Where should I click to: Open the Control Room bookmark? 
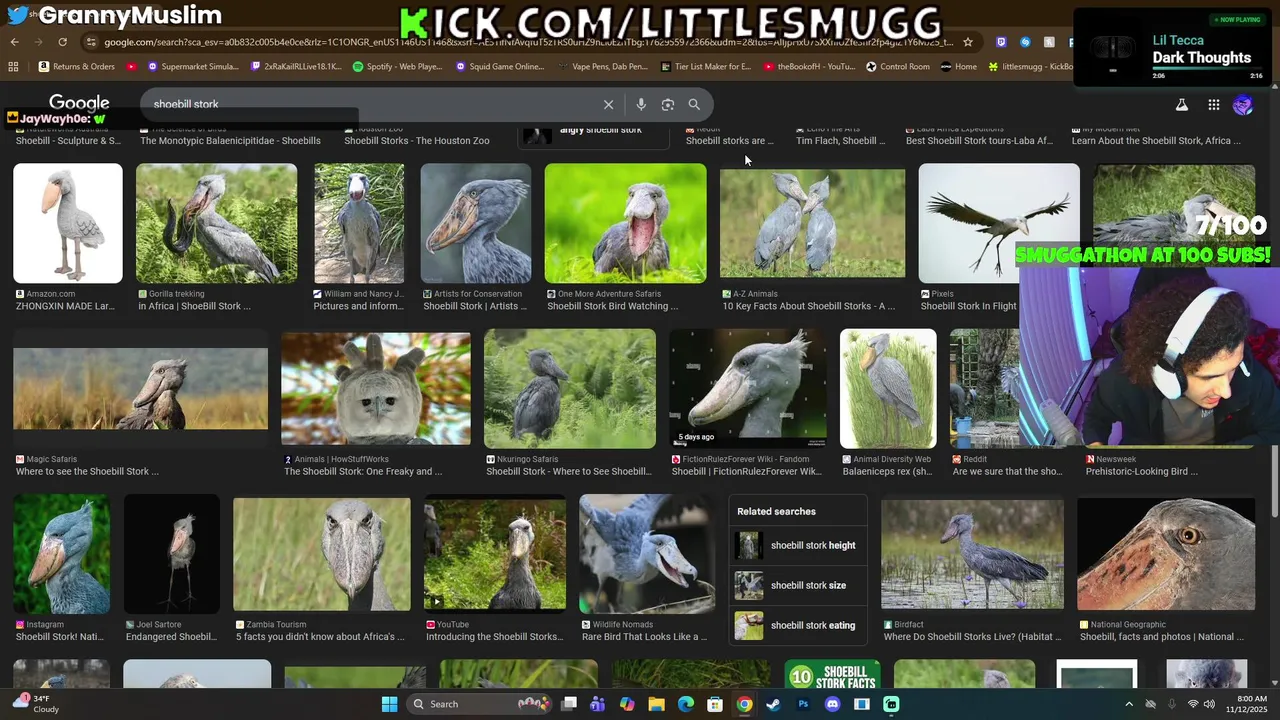coord(898,67)
